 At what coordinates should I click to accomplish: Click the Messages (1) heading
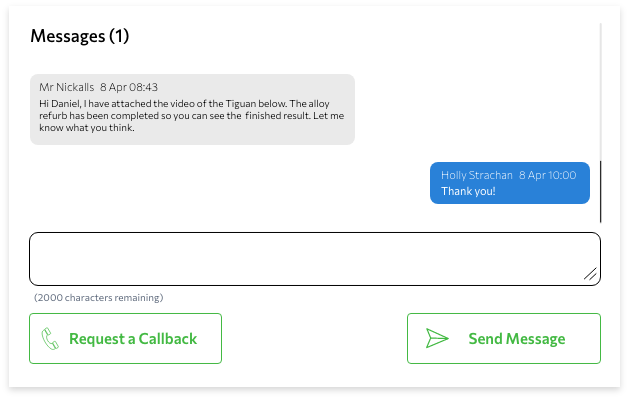(80, 36)
